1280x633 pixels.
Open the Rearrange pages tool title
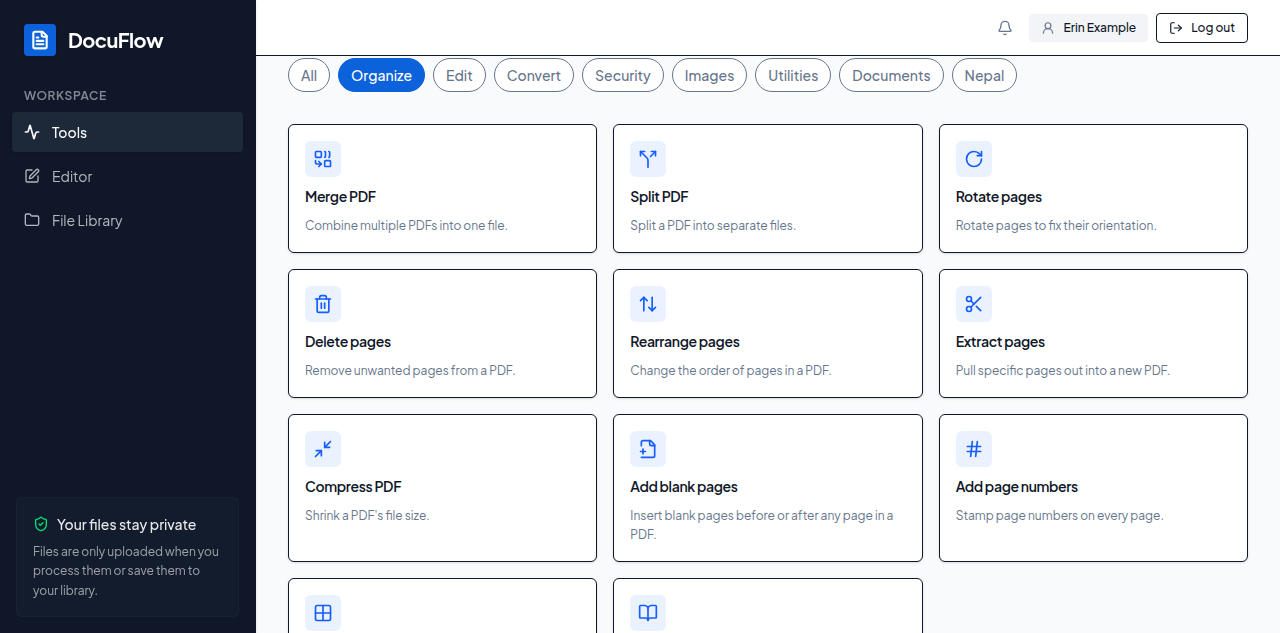(685, 342)
